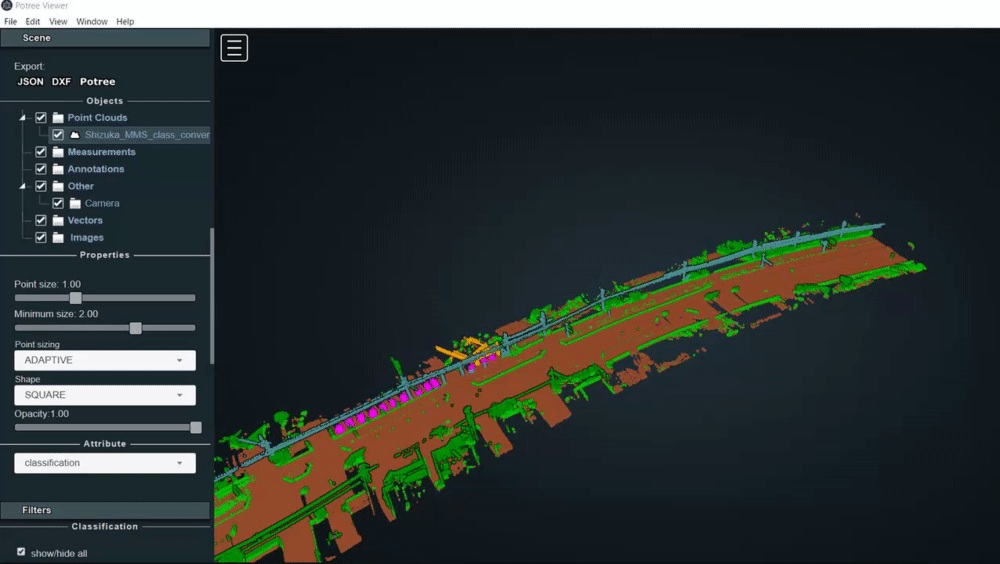The height and width of the screenshot is (564, 1000).
Task: Uncheck the Measurements visibility checkbox
Action: click(x=41, y=152)
